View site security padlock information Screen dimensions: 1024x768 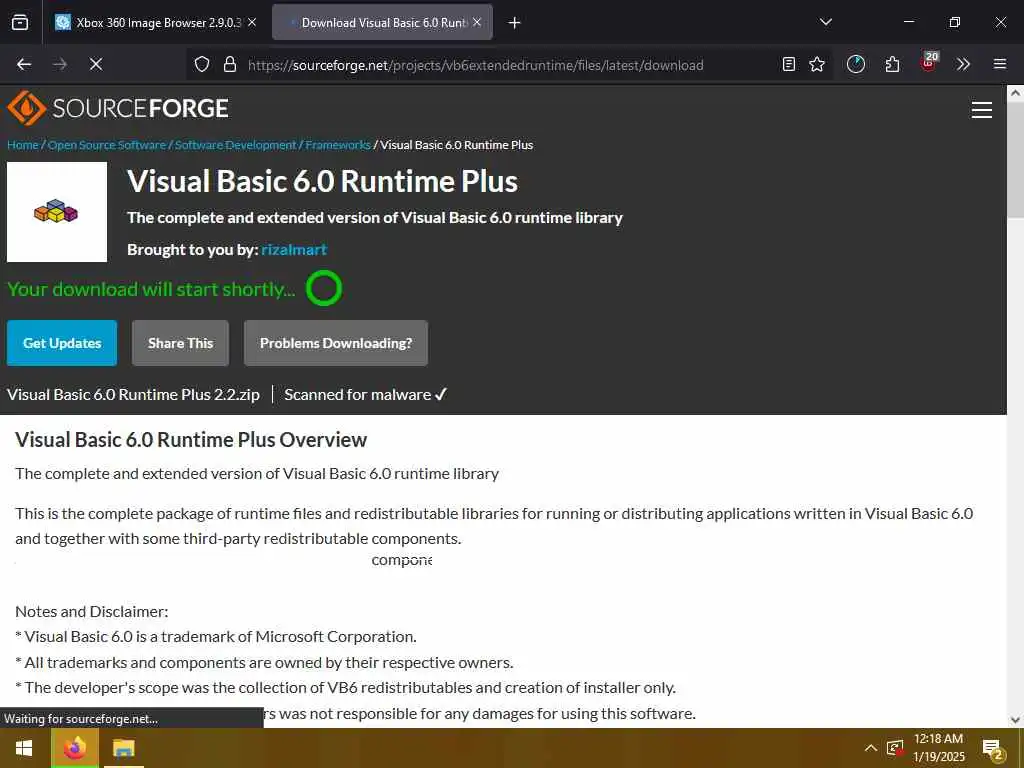click(230, 64)
